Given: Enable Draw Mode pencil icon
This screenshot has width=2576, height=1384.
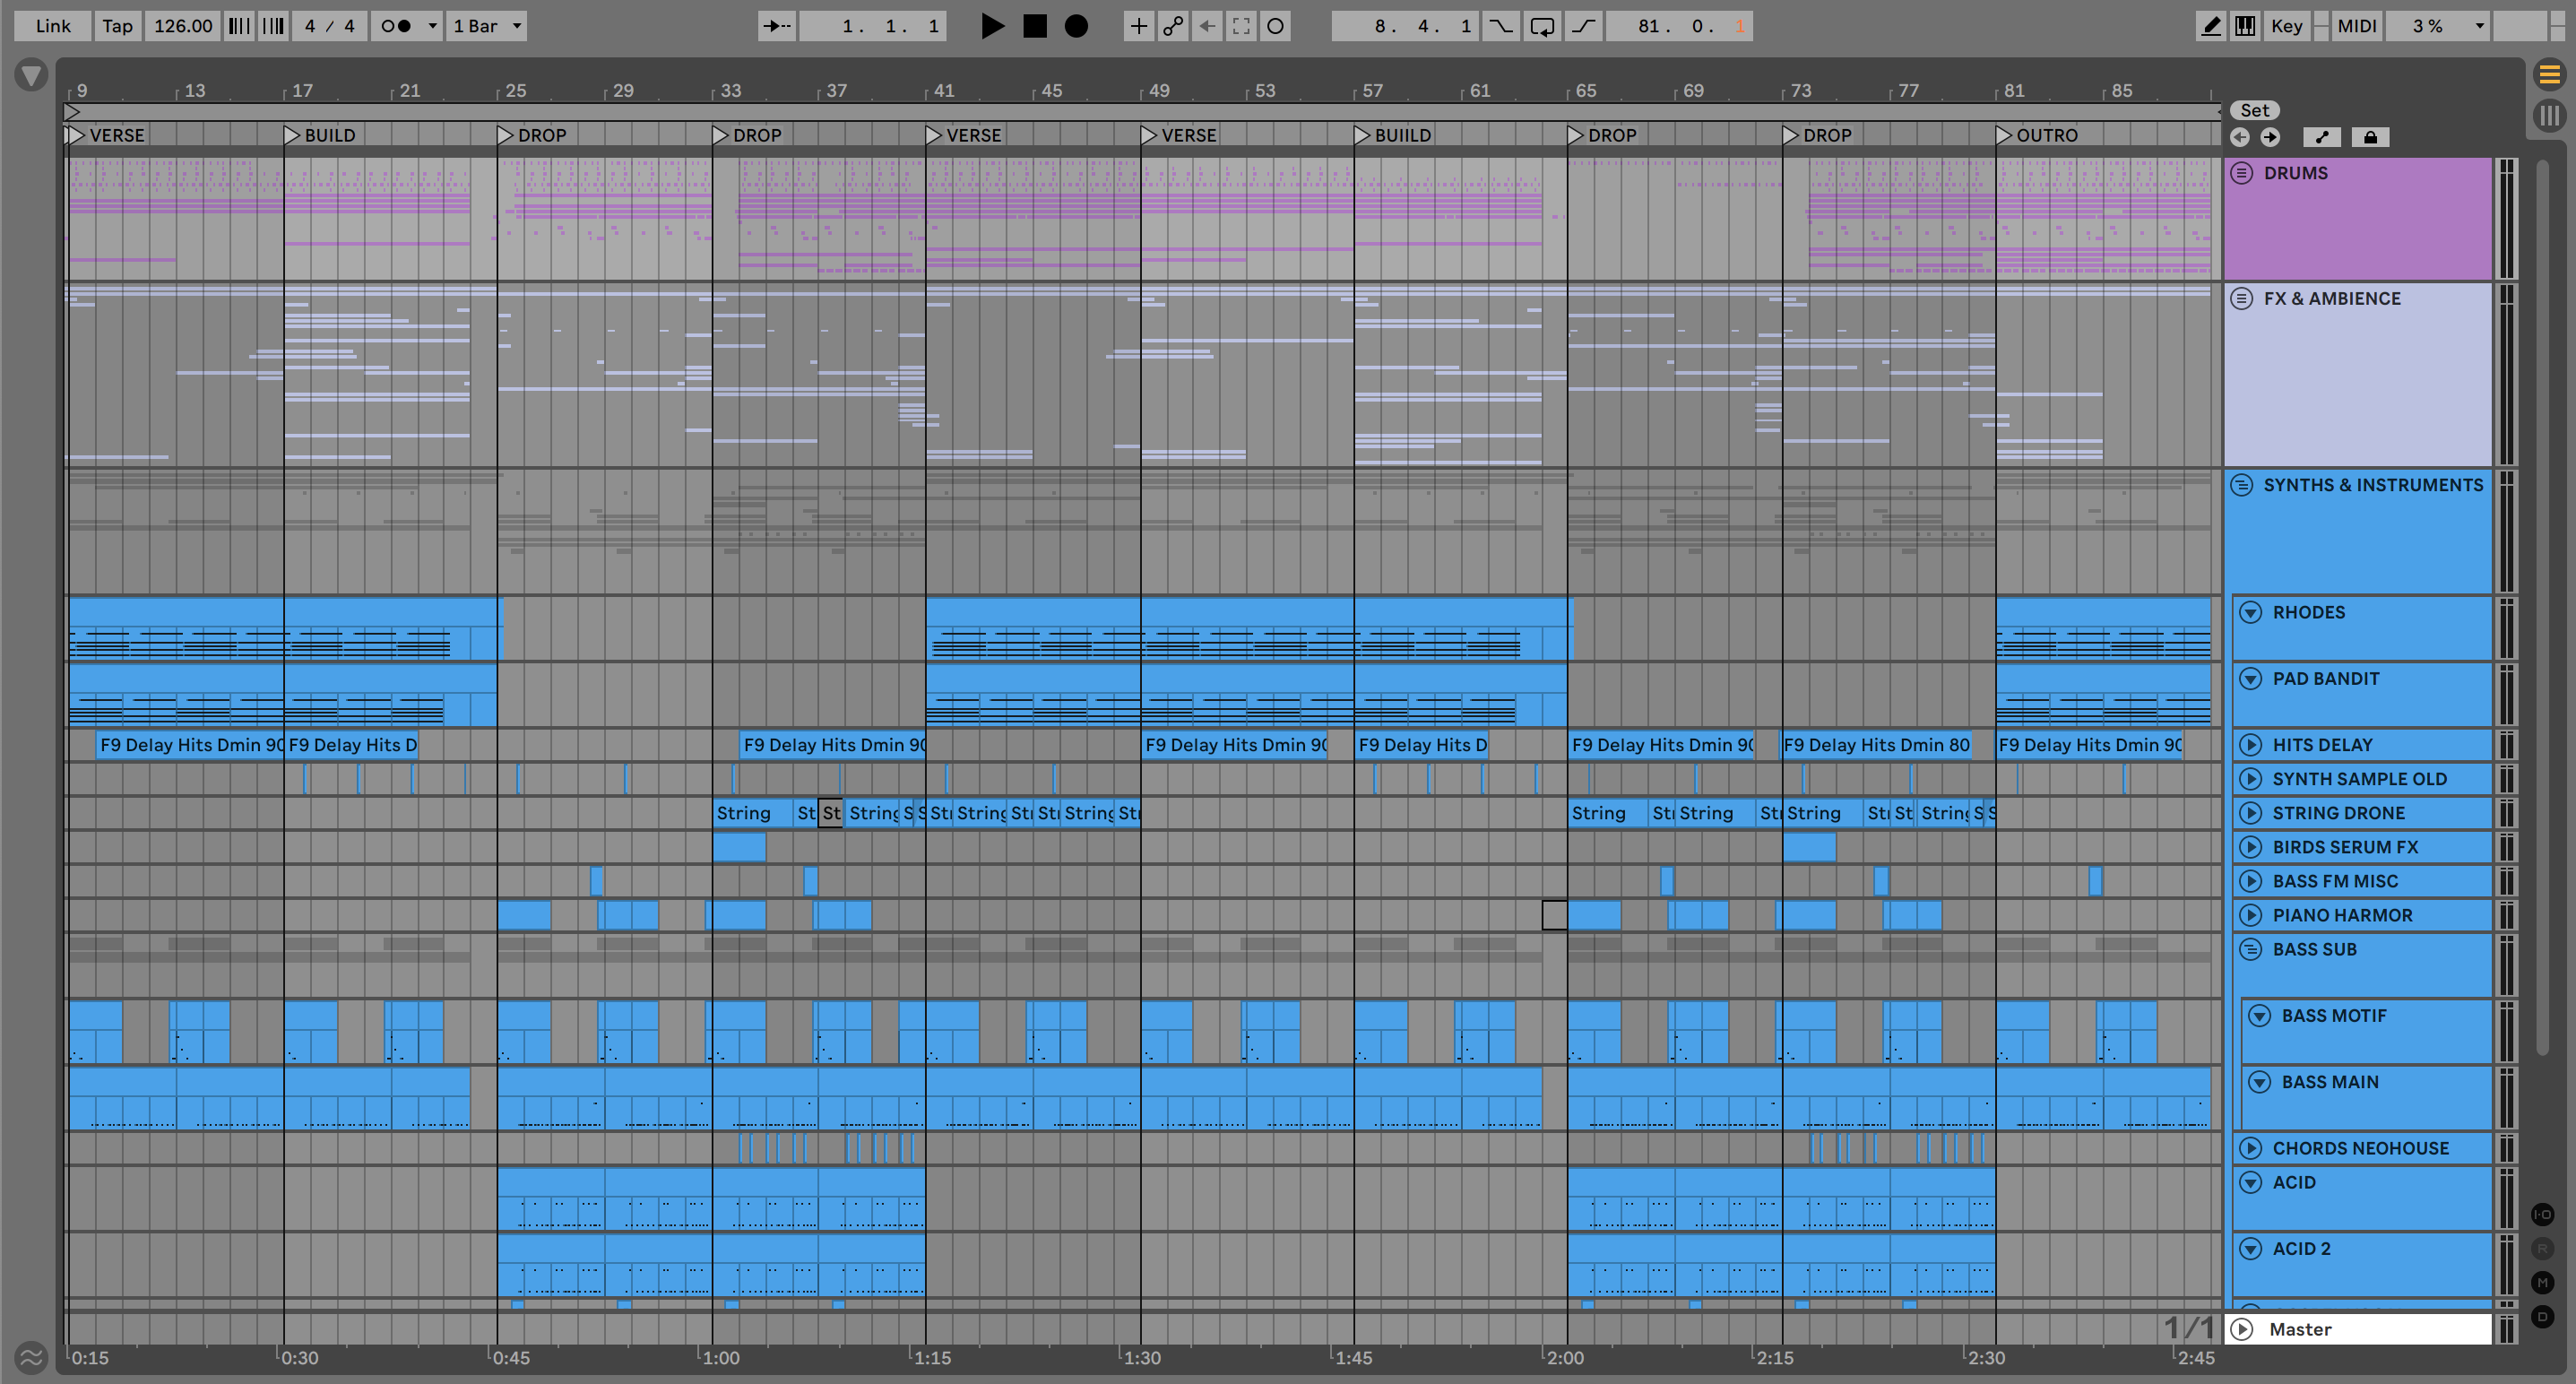Looking at the screenshot, I should (2211, 26).
